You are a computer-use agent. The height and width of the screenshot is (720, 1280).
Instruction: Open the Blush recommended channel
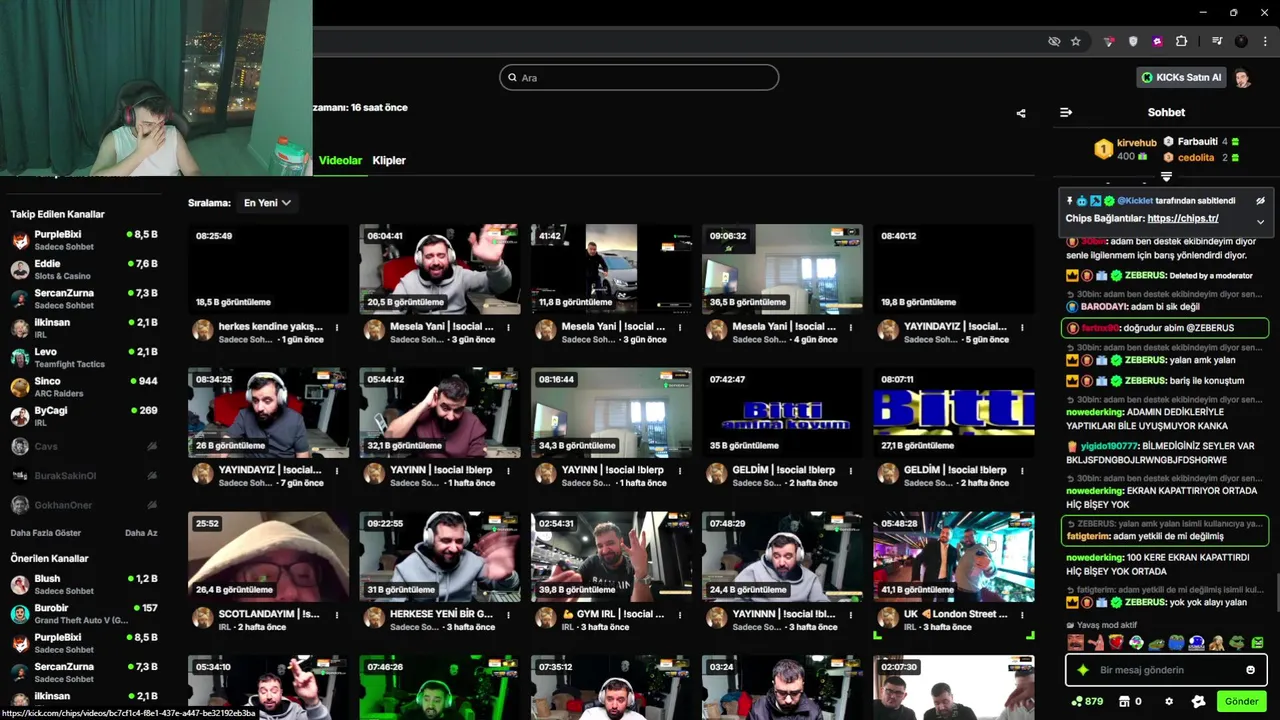point(84,585)
